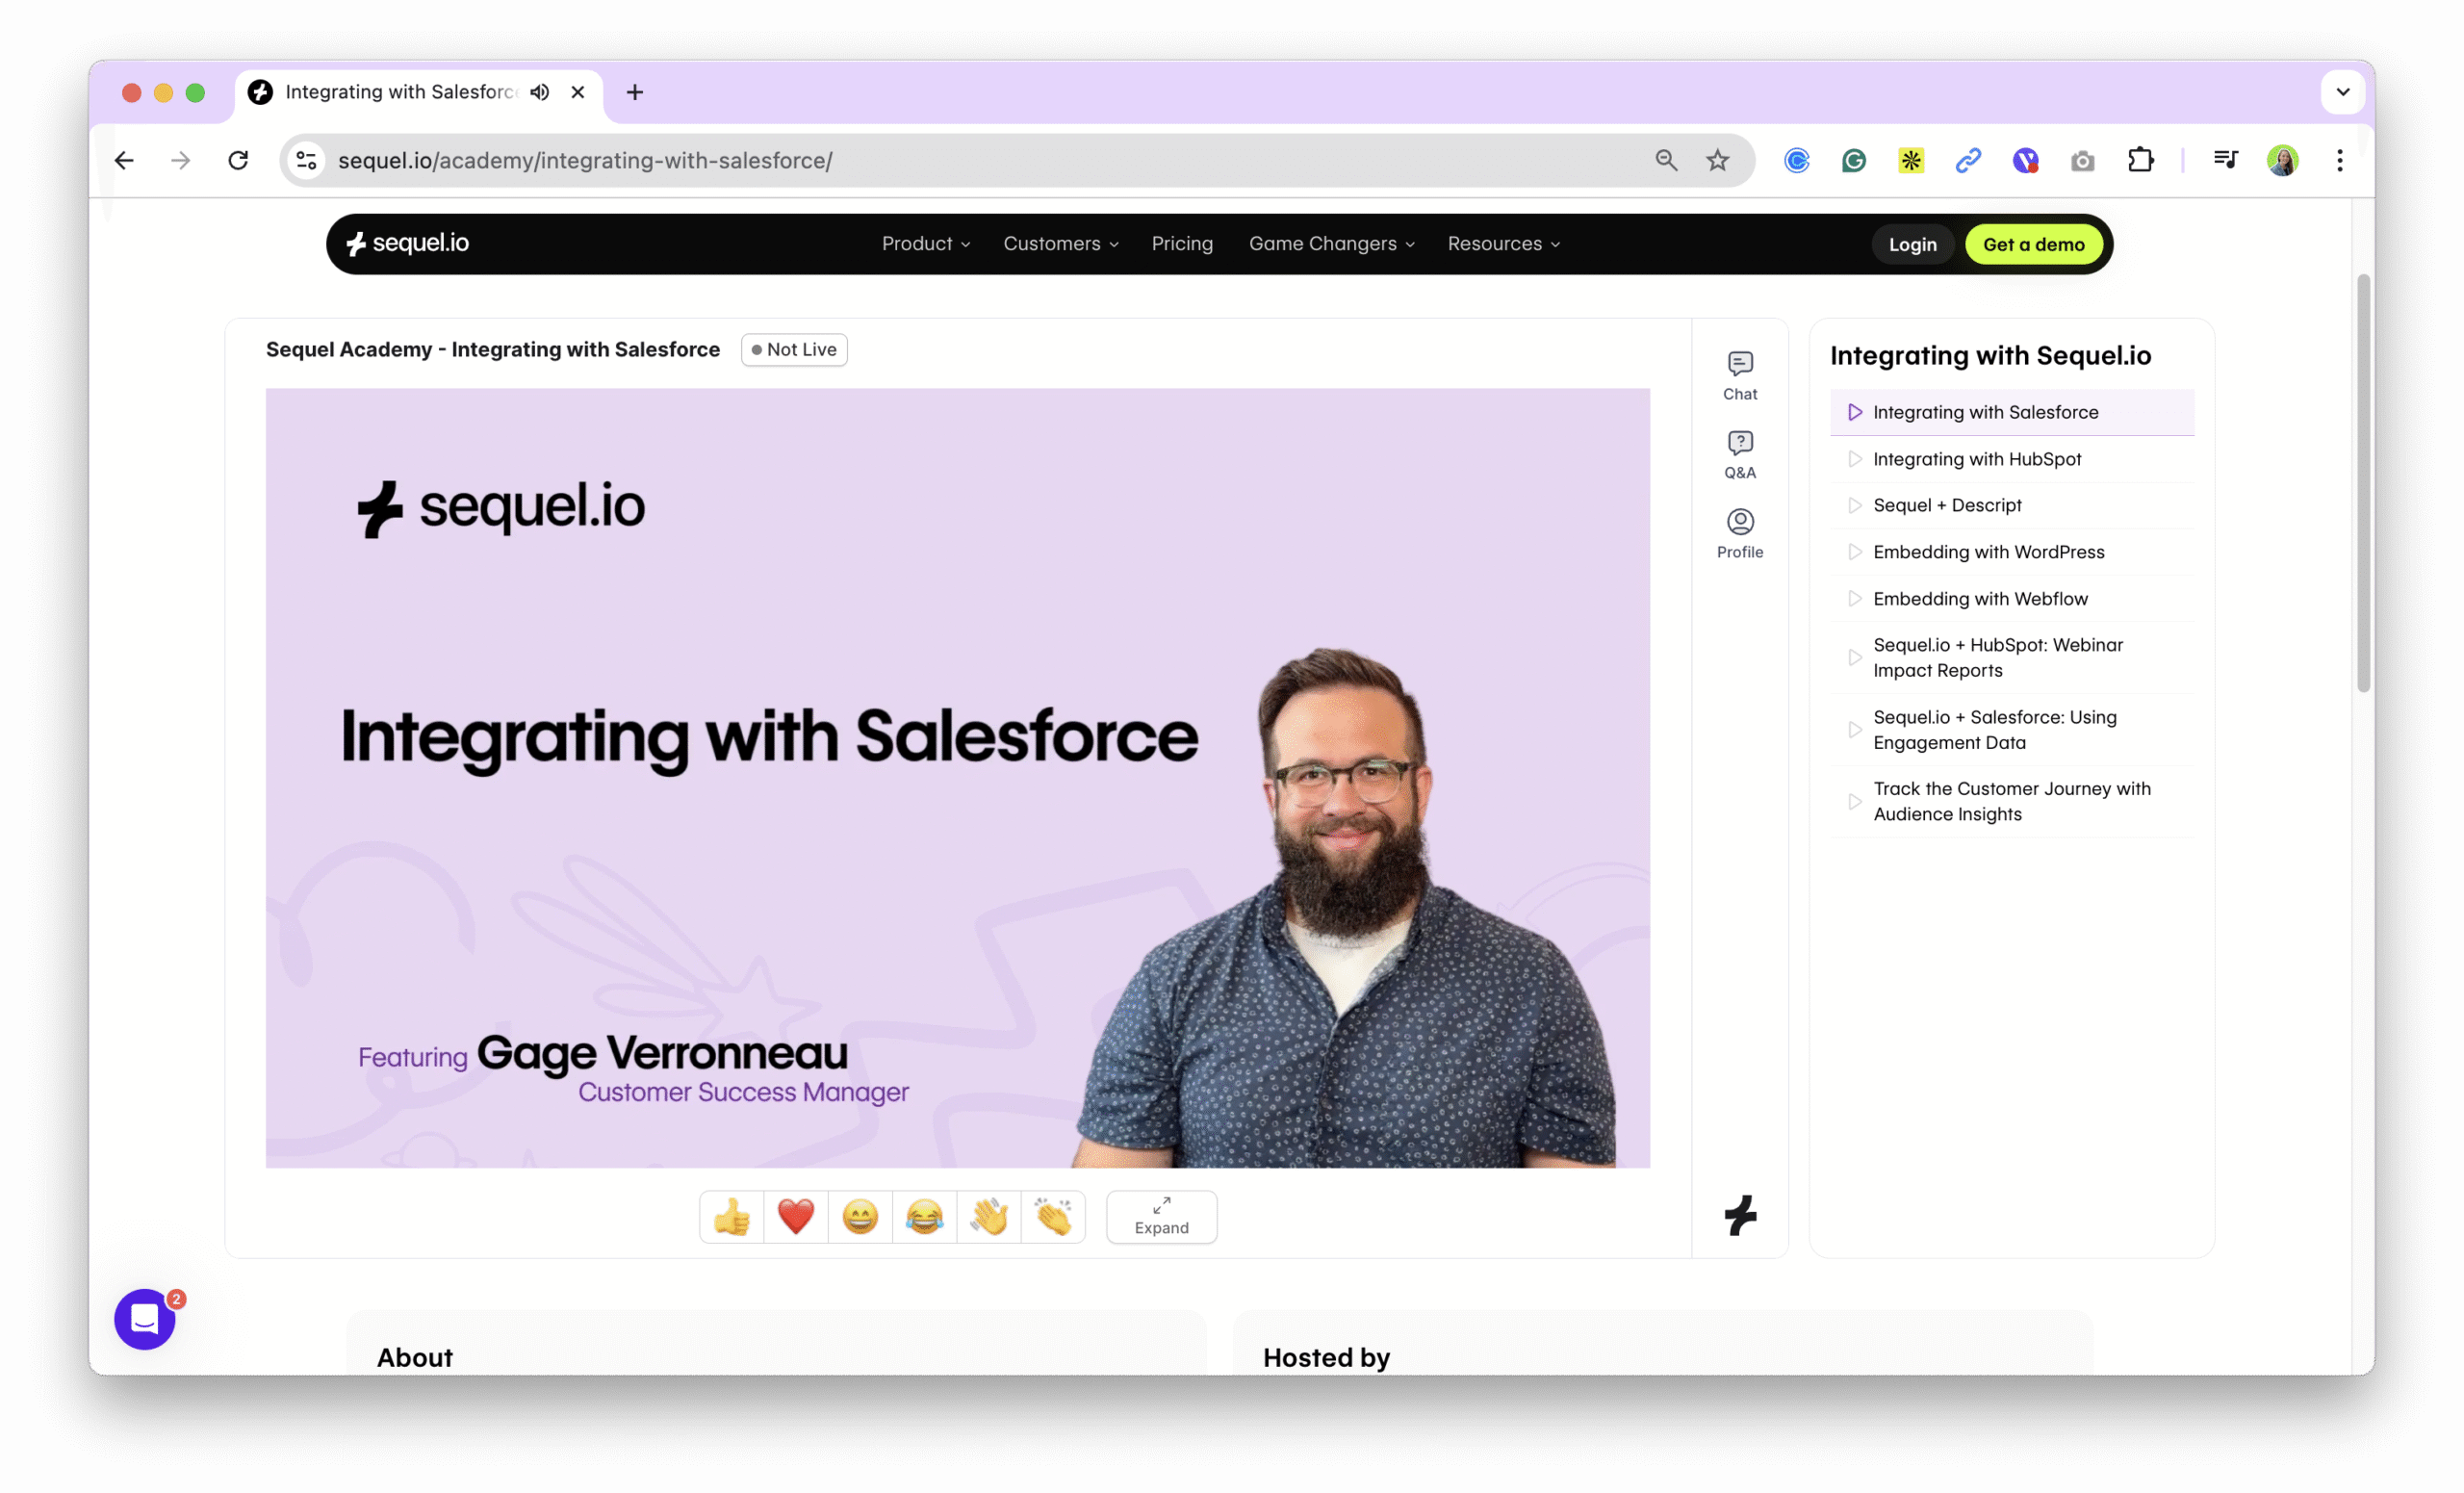Click the page vertical scrollbar
This screenshot has height=1493, width=2464.
tap(2363, 483)
